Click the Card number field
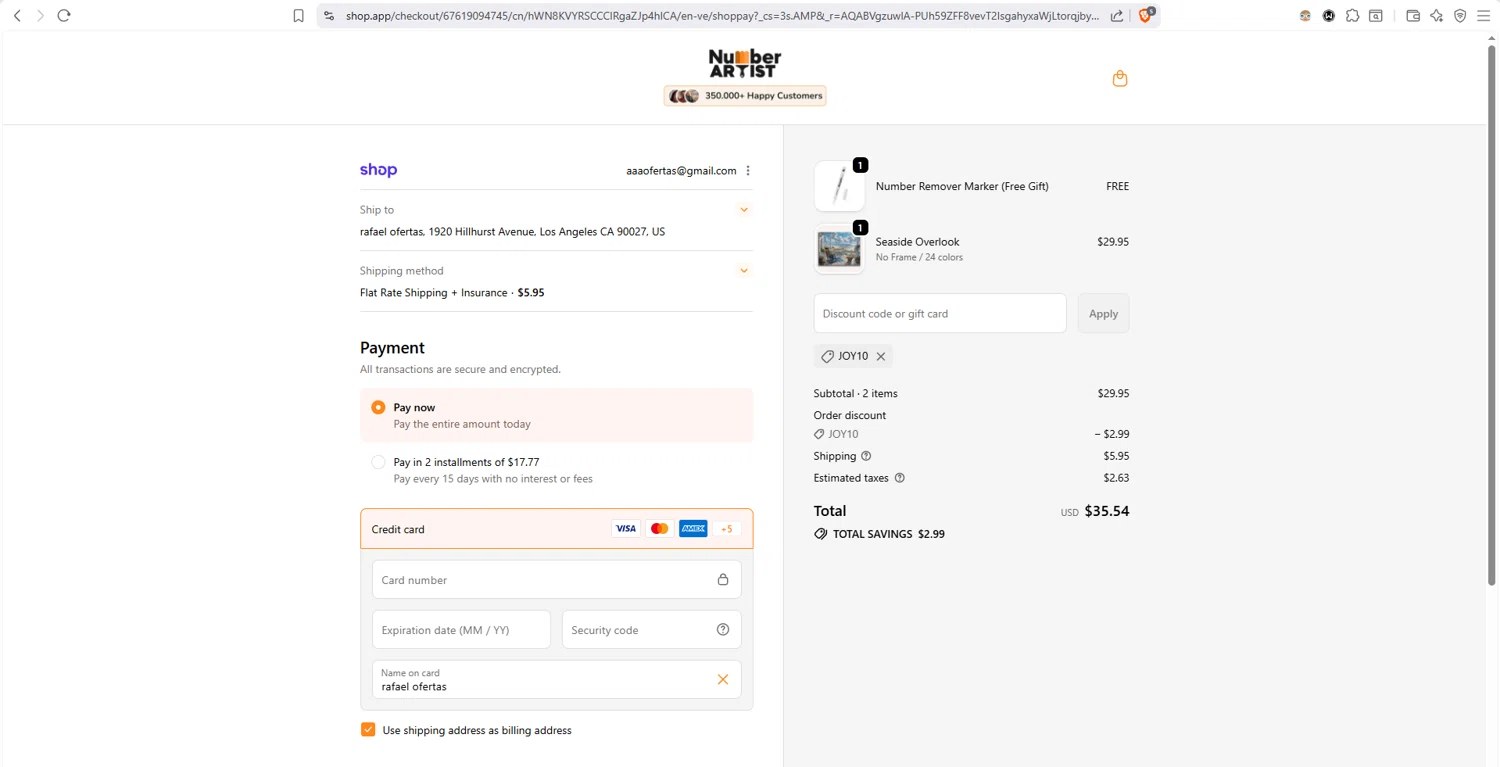Image resolution: width=1500 pixels, height=767 pixels. (557, 580)
